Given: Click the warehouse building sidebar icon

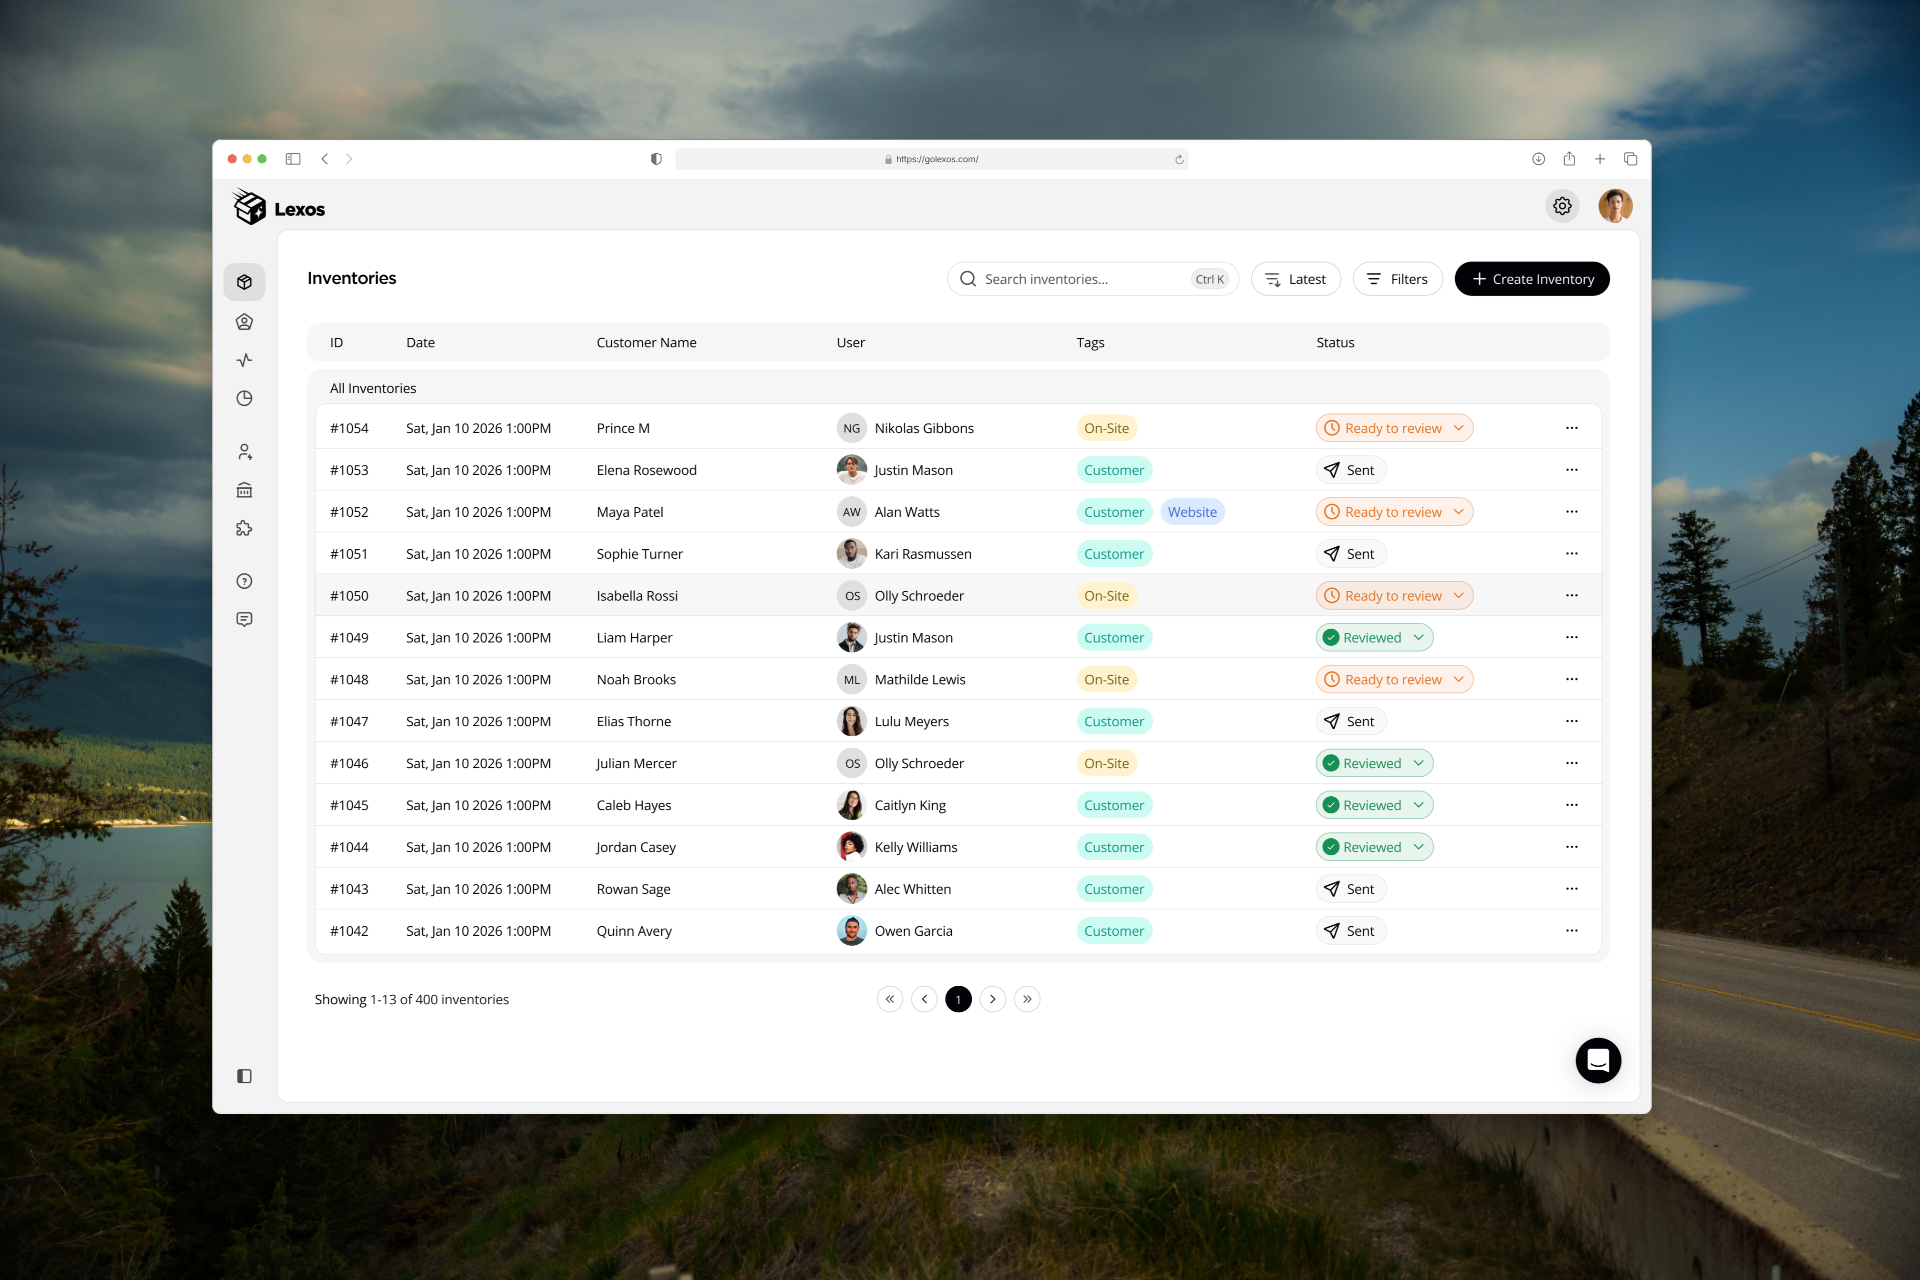Looking at the screenshot, I should click(244, 490).
